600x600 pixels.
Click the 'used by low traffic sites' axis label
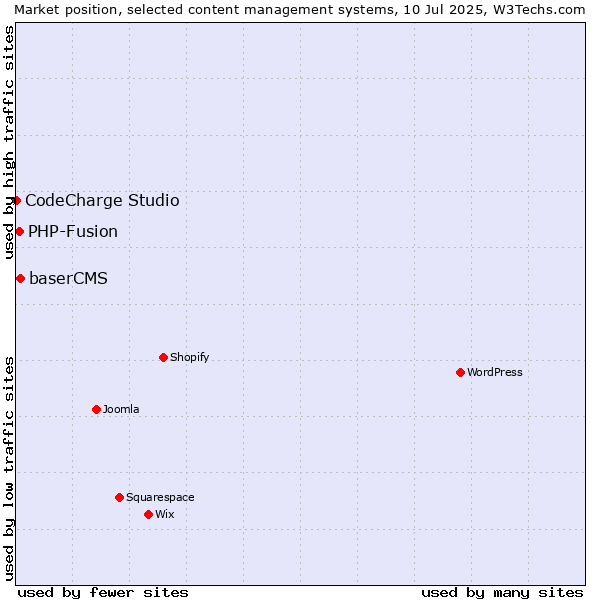(8, 469)
